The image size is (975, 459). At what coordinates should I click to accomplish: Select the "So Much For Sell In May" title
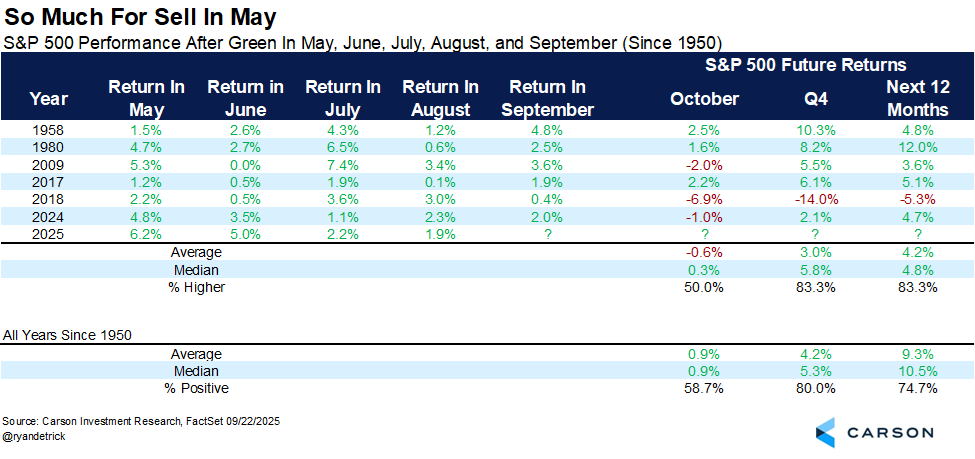141,17
